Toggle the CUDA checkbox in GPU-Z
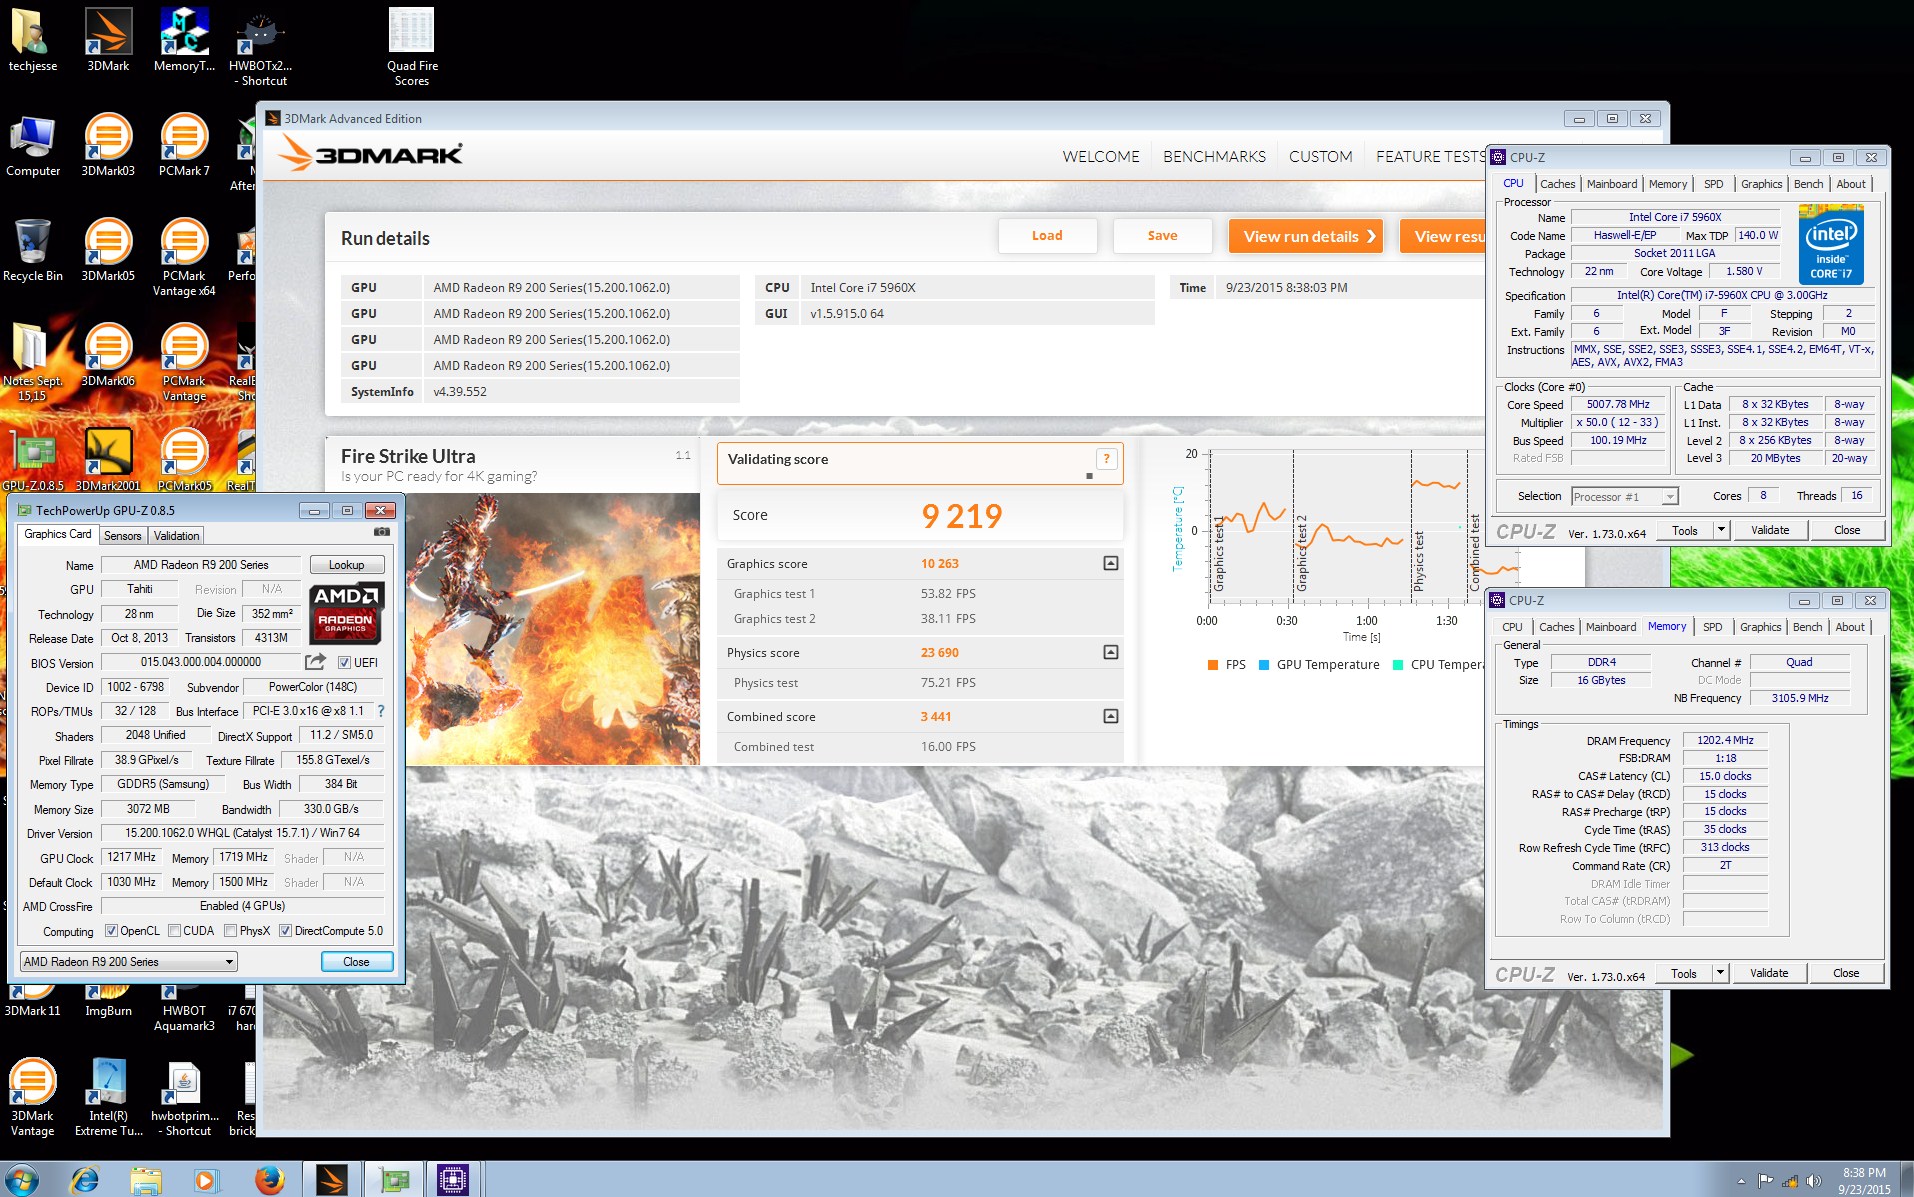The height and width of the screenshot is (1197, 1914). (174, 931)
